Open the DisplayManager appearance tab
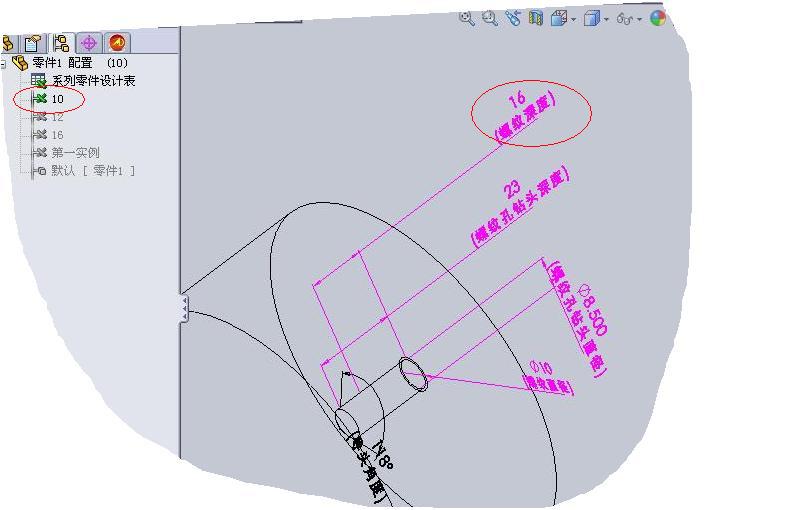Image resolution: width=793 pixels, height=510 pixels. 117,42
